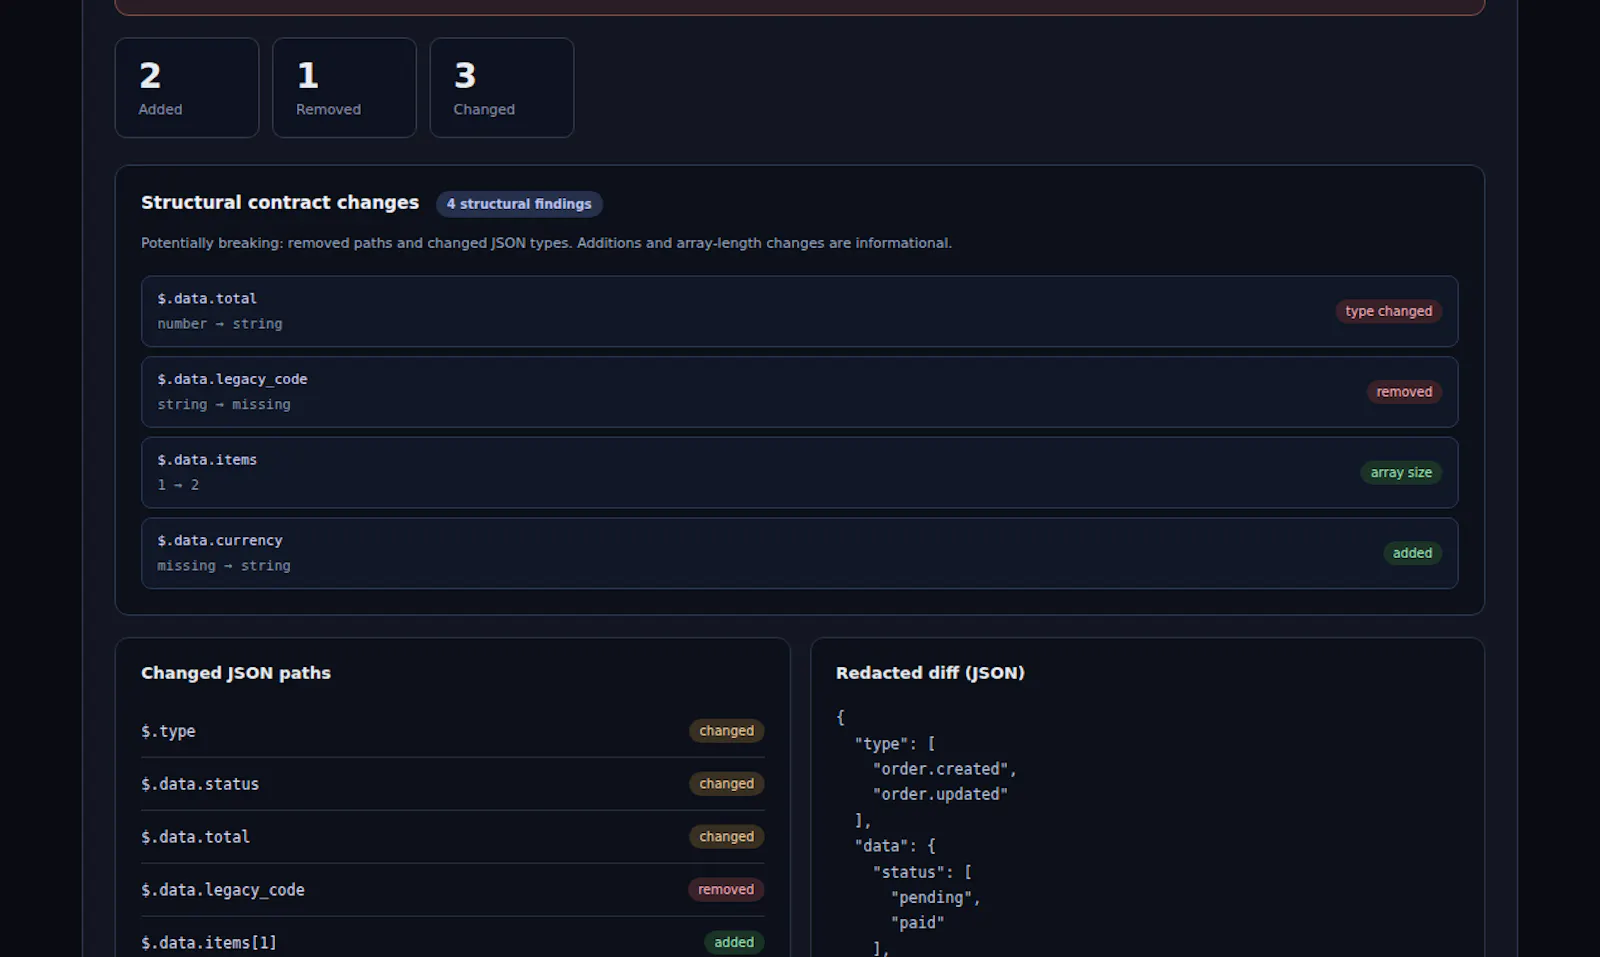Image resolution: width=1600 pixels, height=957 pixels.
Task: Click the 'changed' badge beside $.data.status
Action: click(x=726, y=784)
